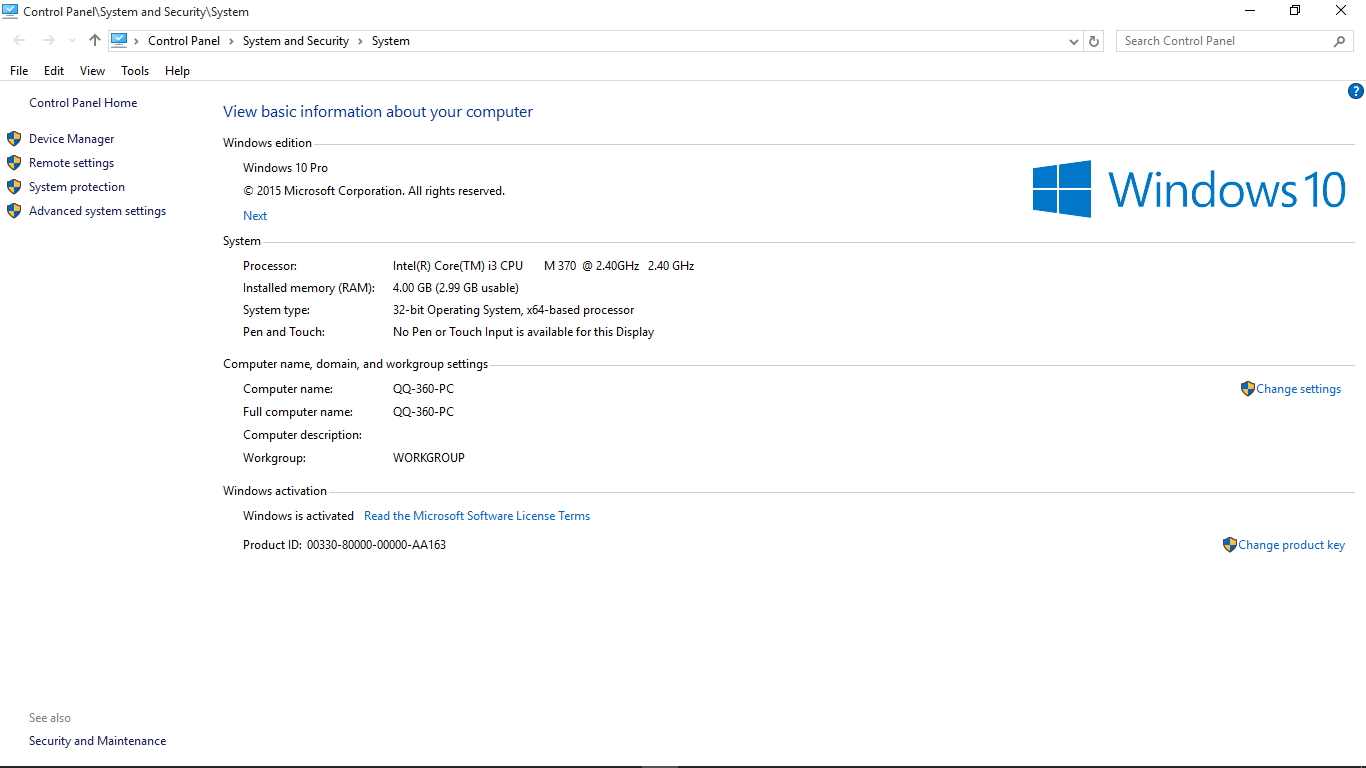Expand the address bar history dropdown
The height and width of the screenshot is (768, 1366).
(1074, 41)
